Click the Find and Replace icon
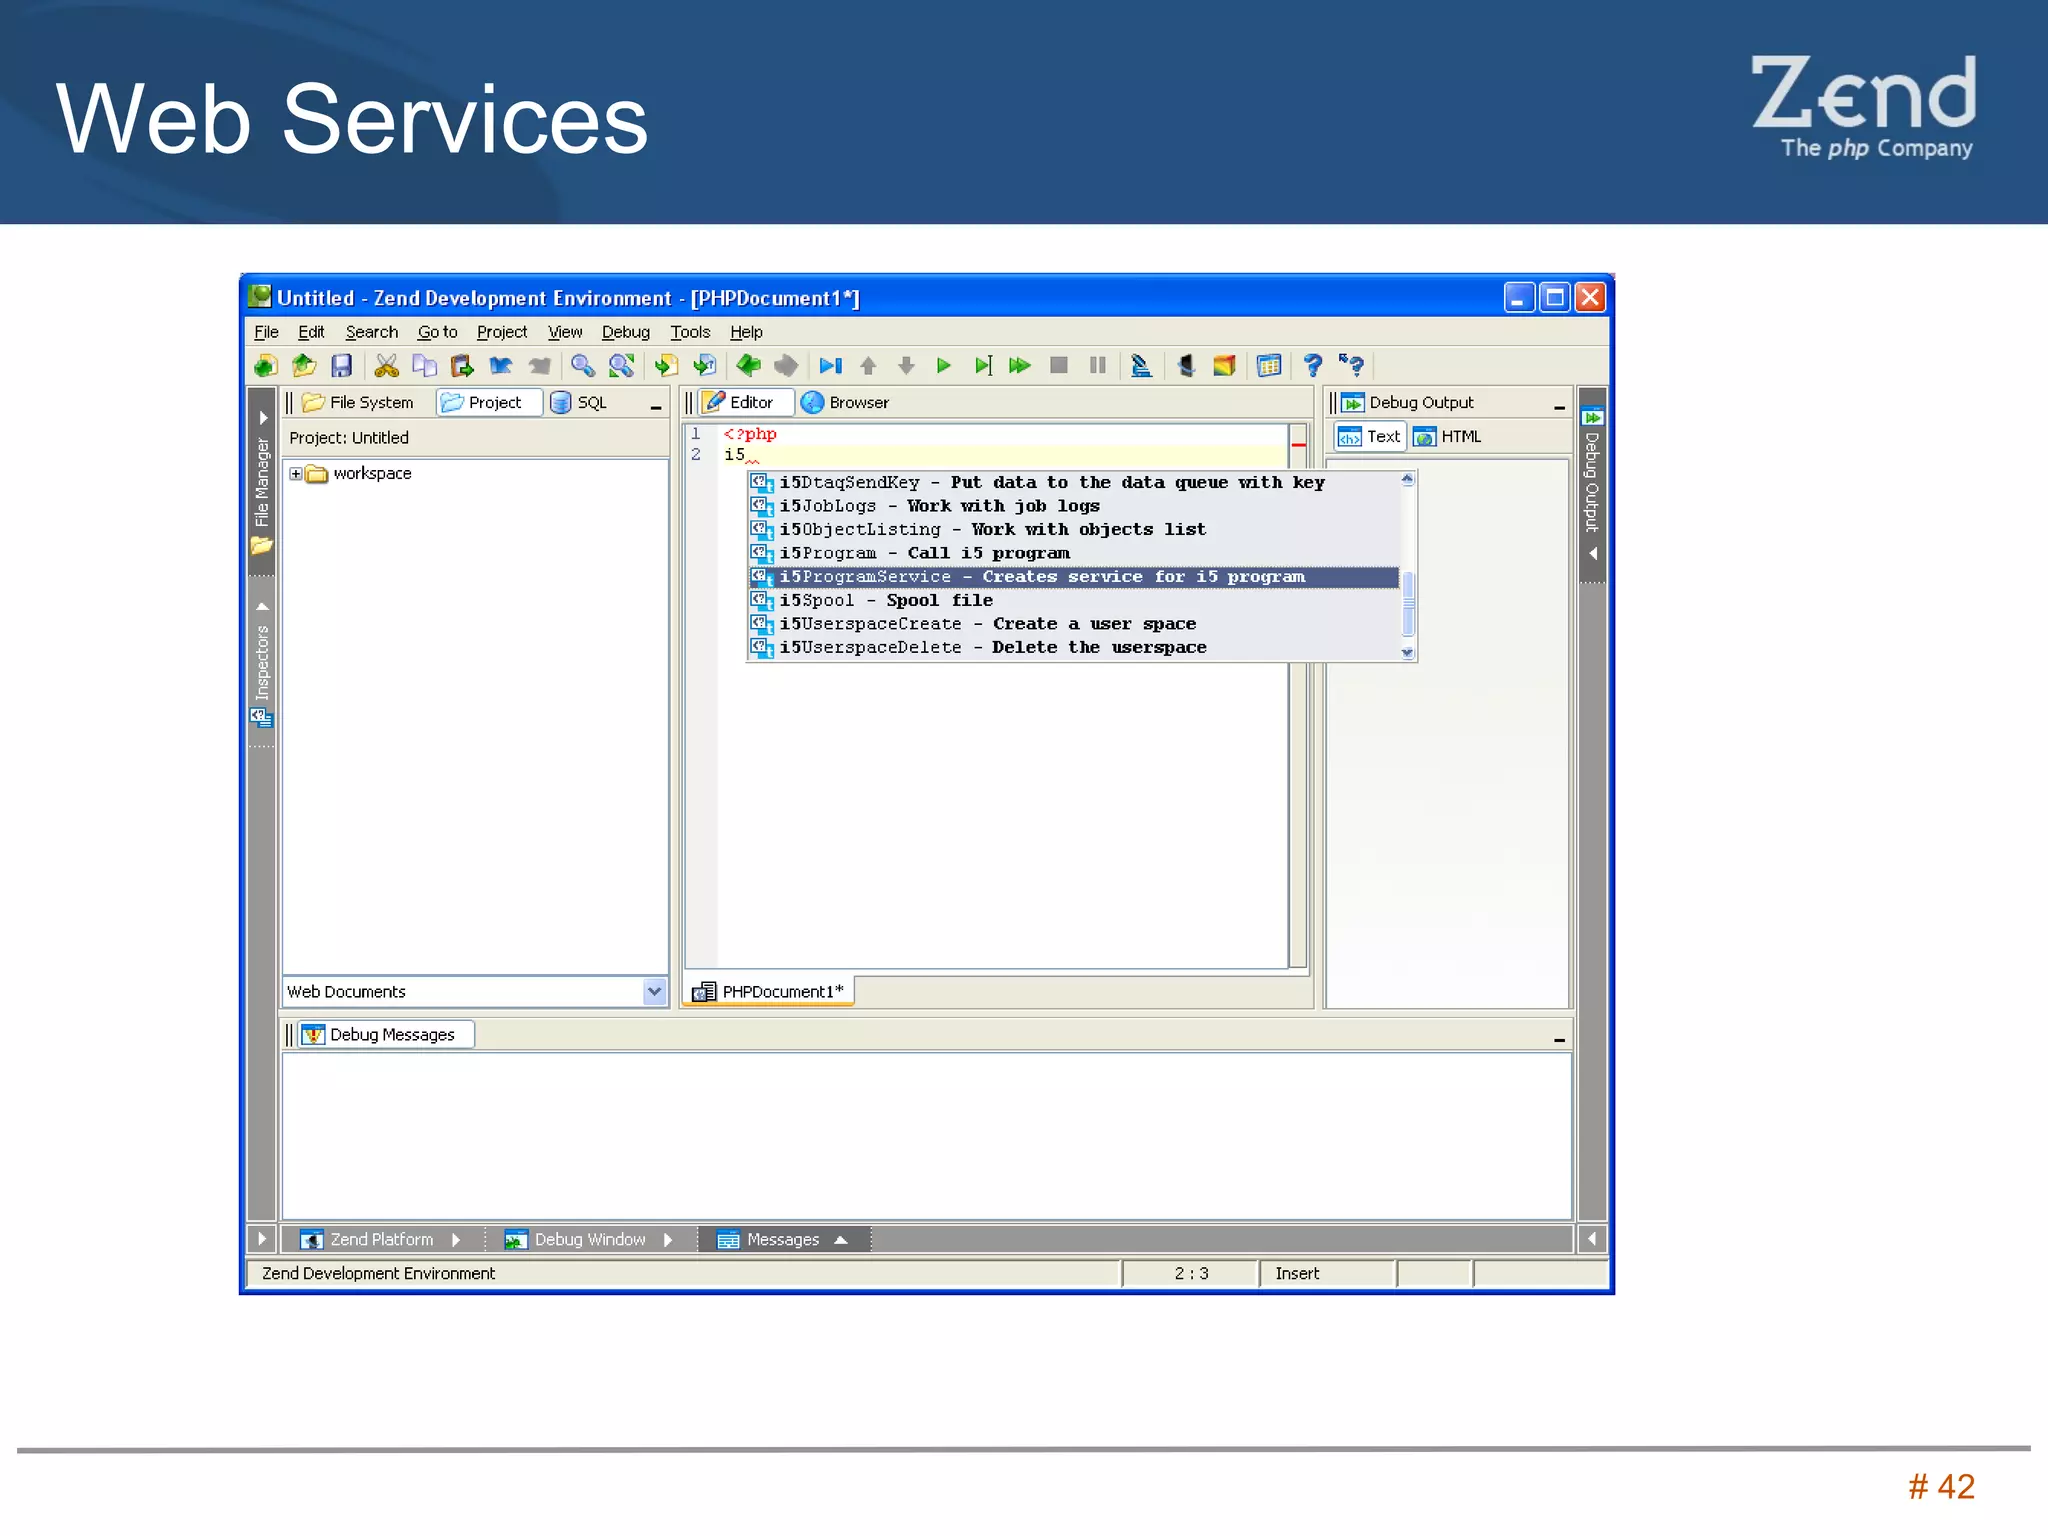The height and width of the screenshot is (1536, 2048). pyautogui.click(x=621, y=366)
